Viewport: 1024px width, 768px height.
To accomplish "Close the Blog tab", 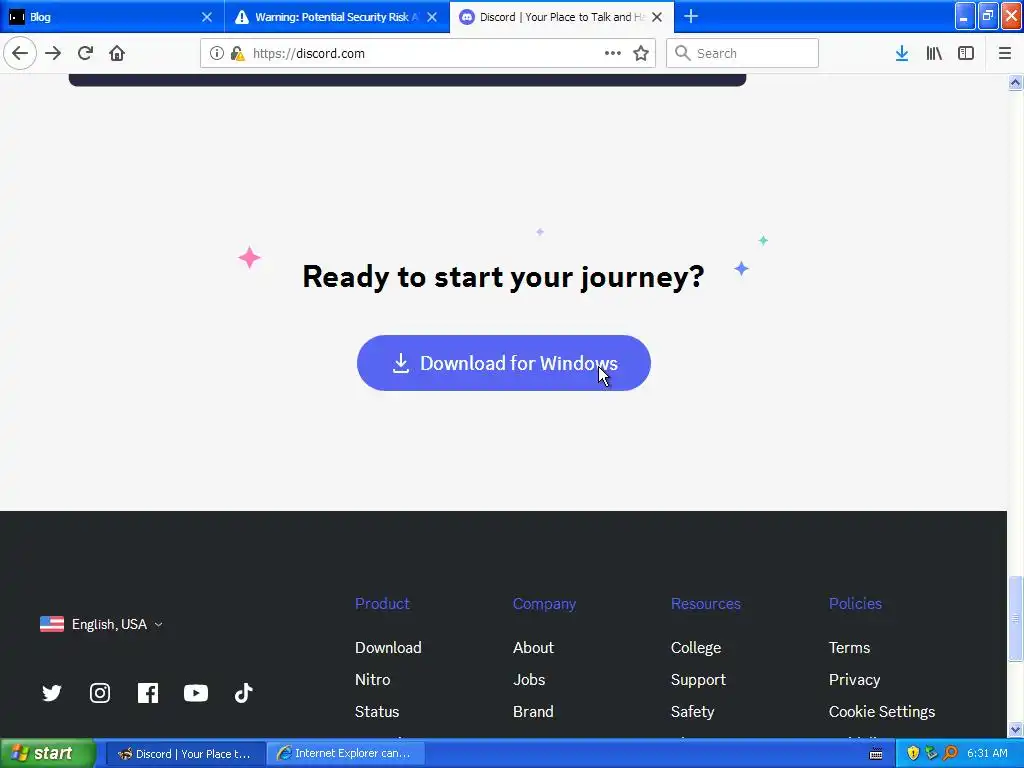I will (x=206, y=17).
